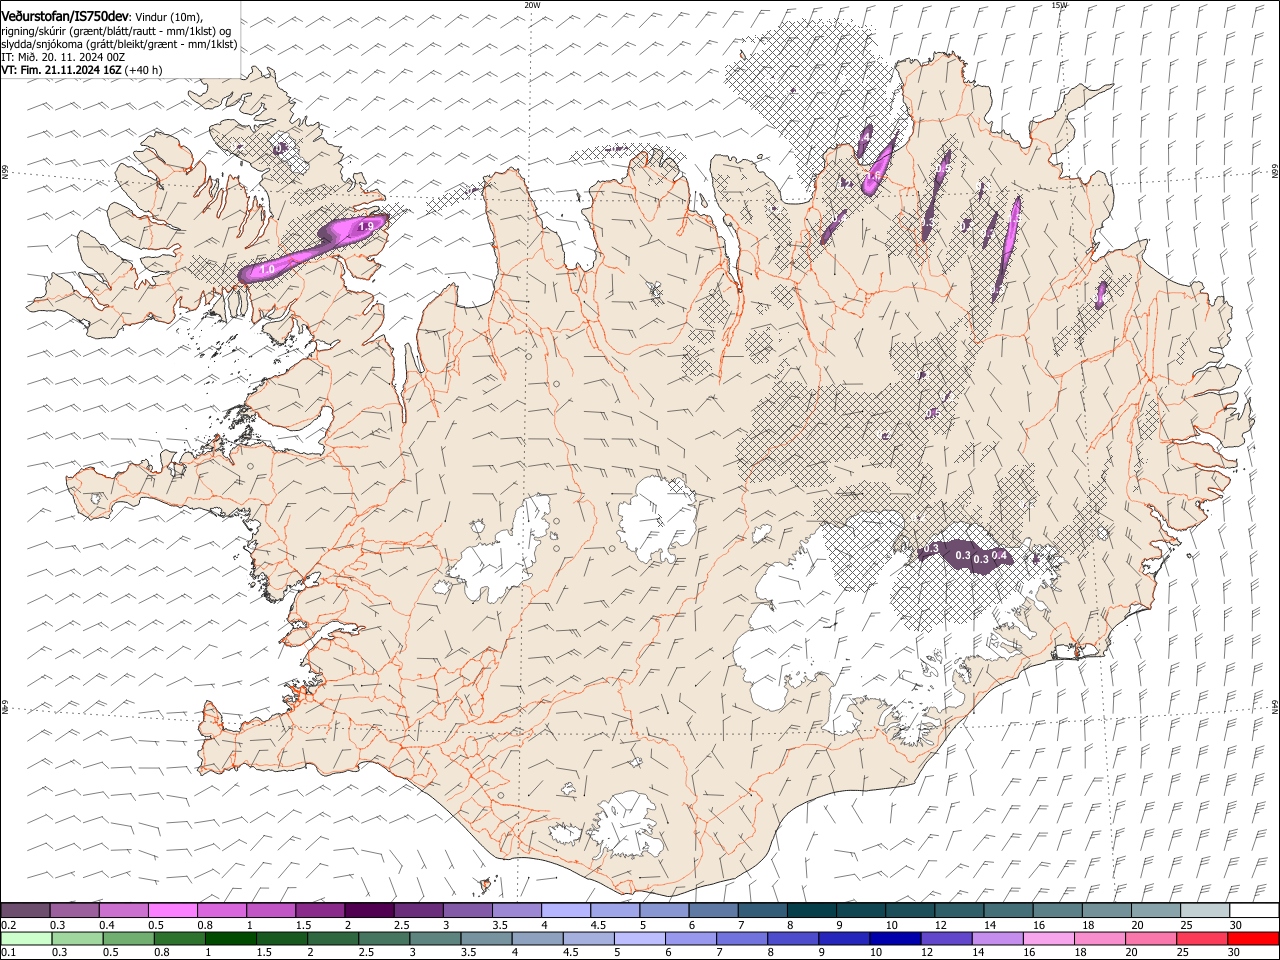This screenshot has height=960, width=1280.
Task: Select the upper-scale swatch starting at 0.8
Action: click(x=222, y=910)
